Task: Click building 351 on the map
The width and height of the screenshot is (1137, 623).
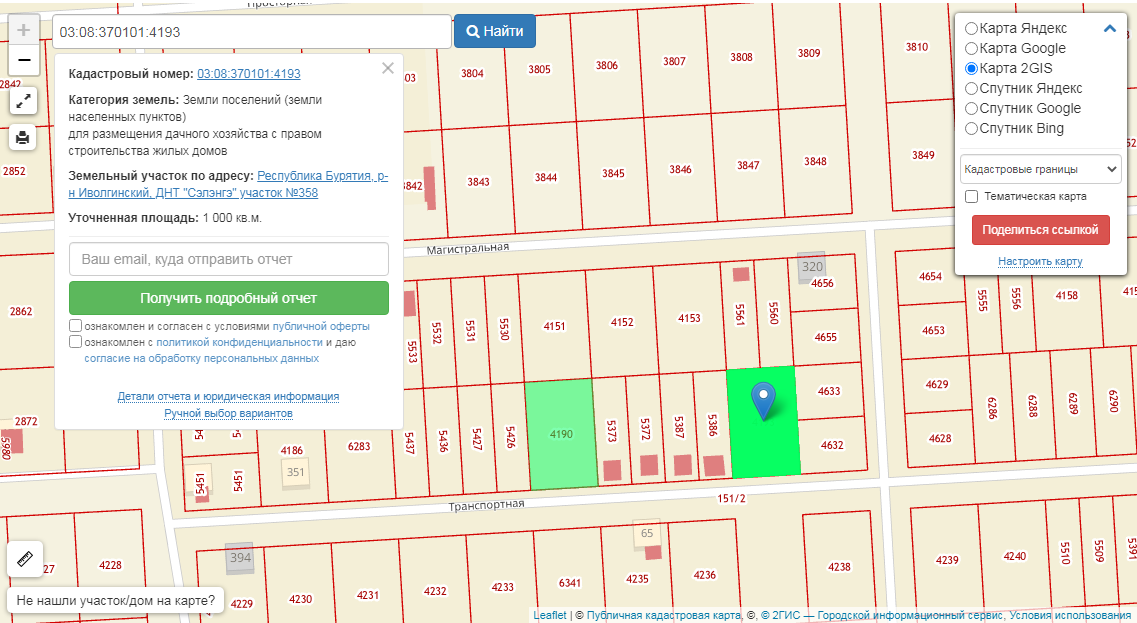Action: (x=295, y=472)
